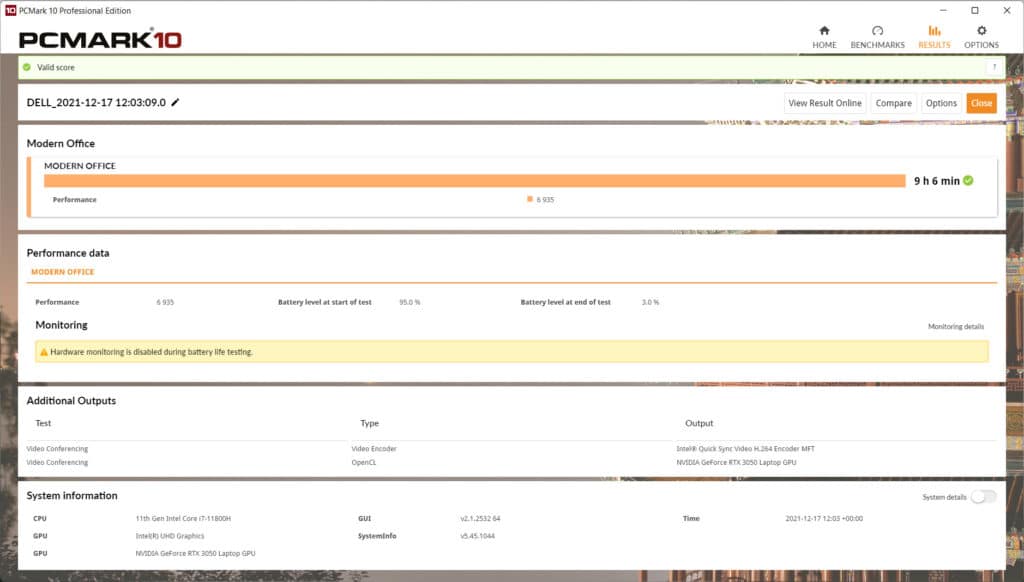The image size is (1024, 582).
Task: Maximize the PCMark 10 window
Action: 974,10
